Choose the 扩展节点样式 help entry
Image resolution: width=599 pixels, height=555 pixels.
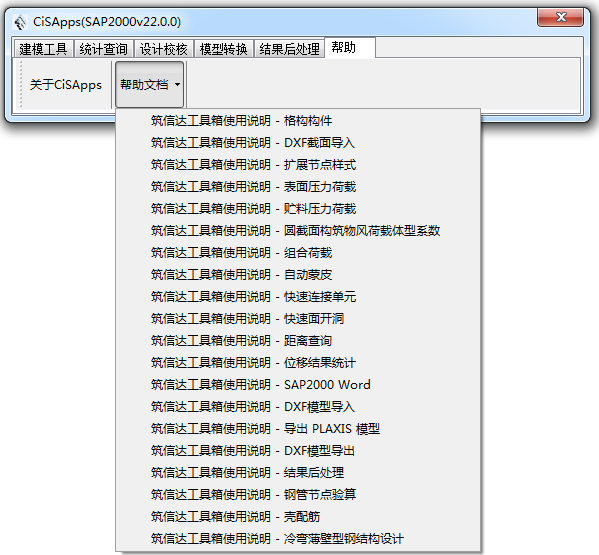point(298,165)
